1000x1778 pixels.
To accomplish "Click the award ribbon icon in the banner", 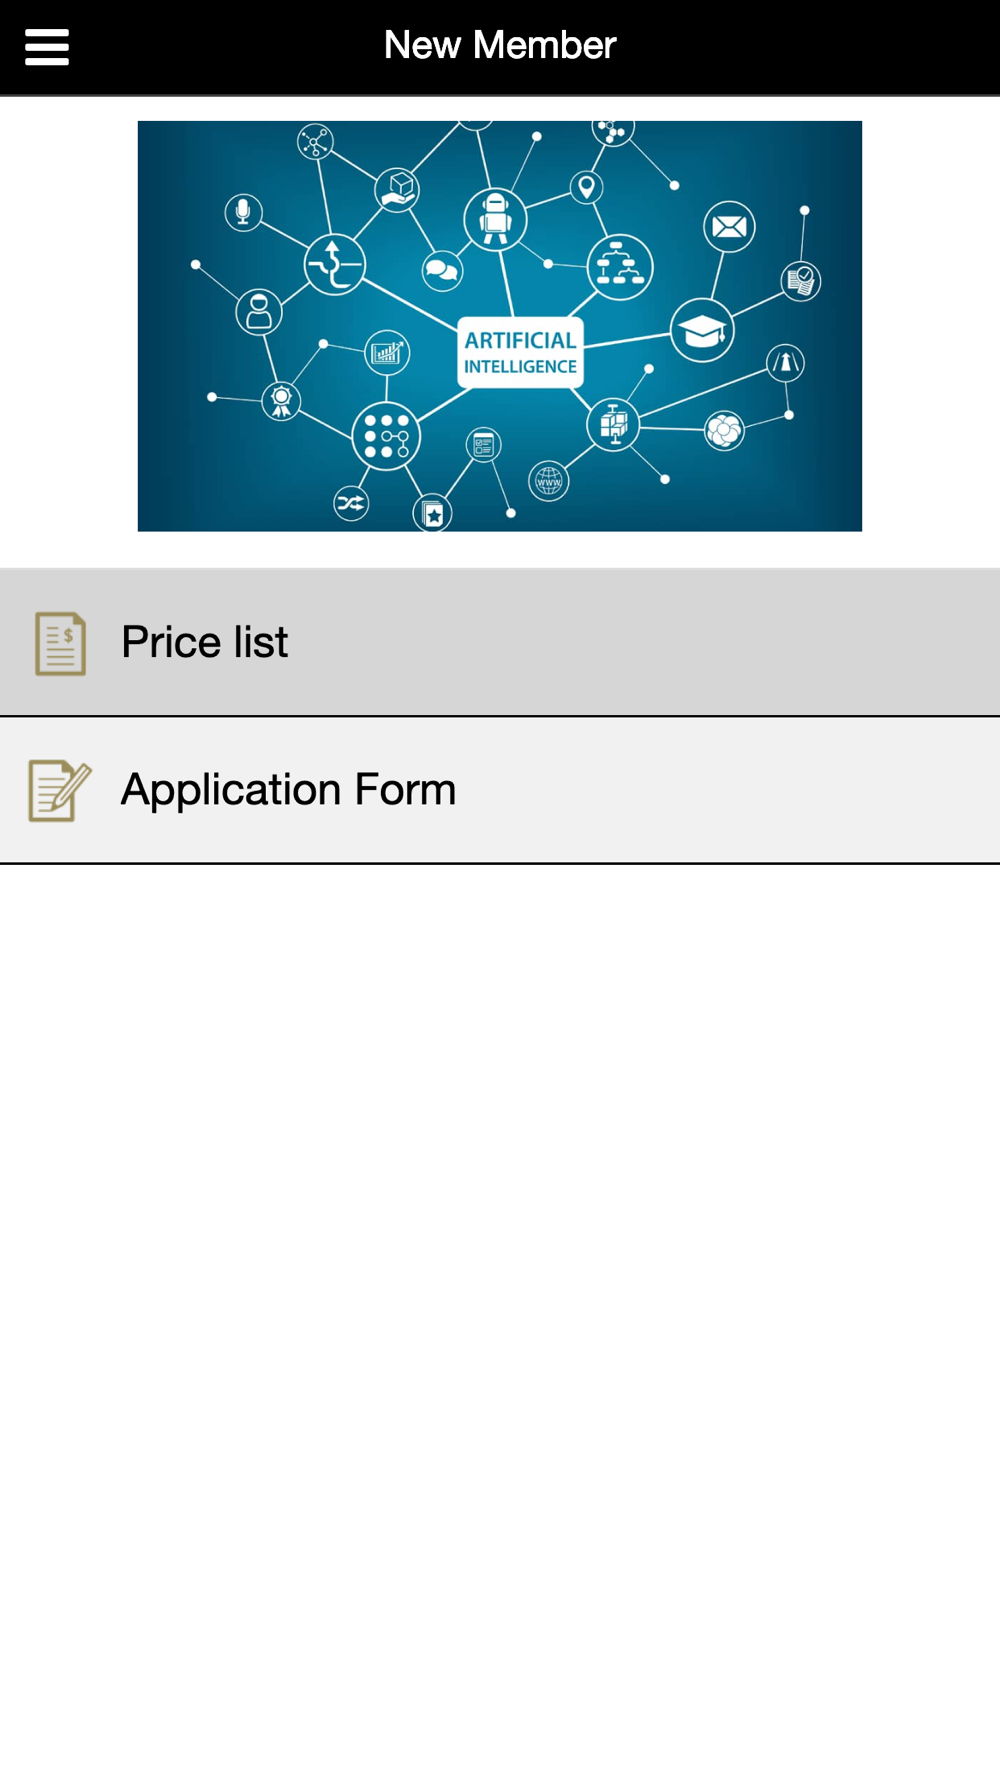I will (x=281, y=401).
